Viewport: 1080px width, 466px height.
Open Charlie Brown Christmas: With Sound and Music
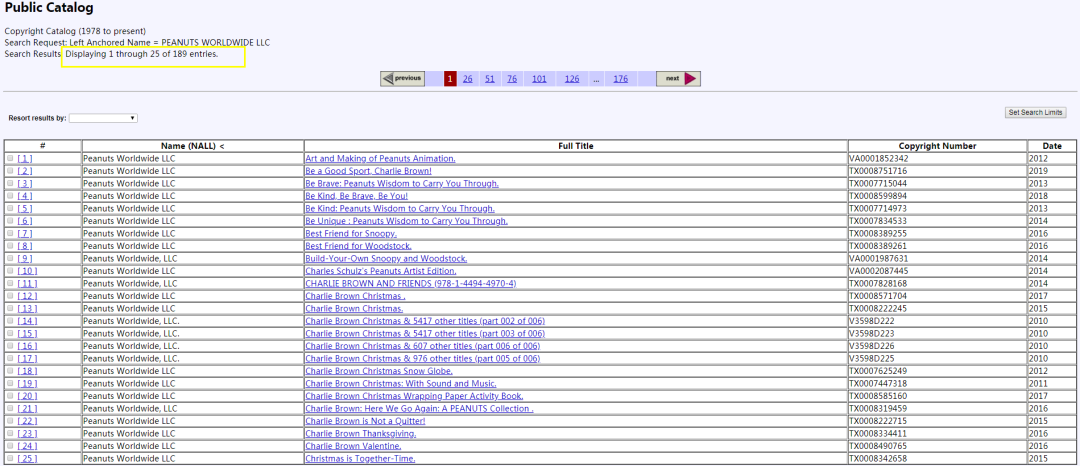[x=401, y=383]
